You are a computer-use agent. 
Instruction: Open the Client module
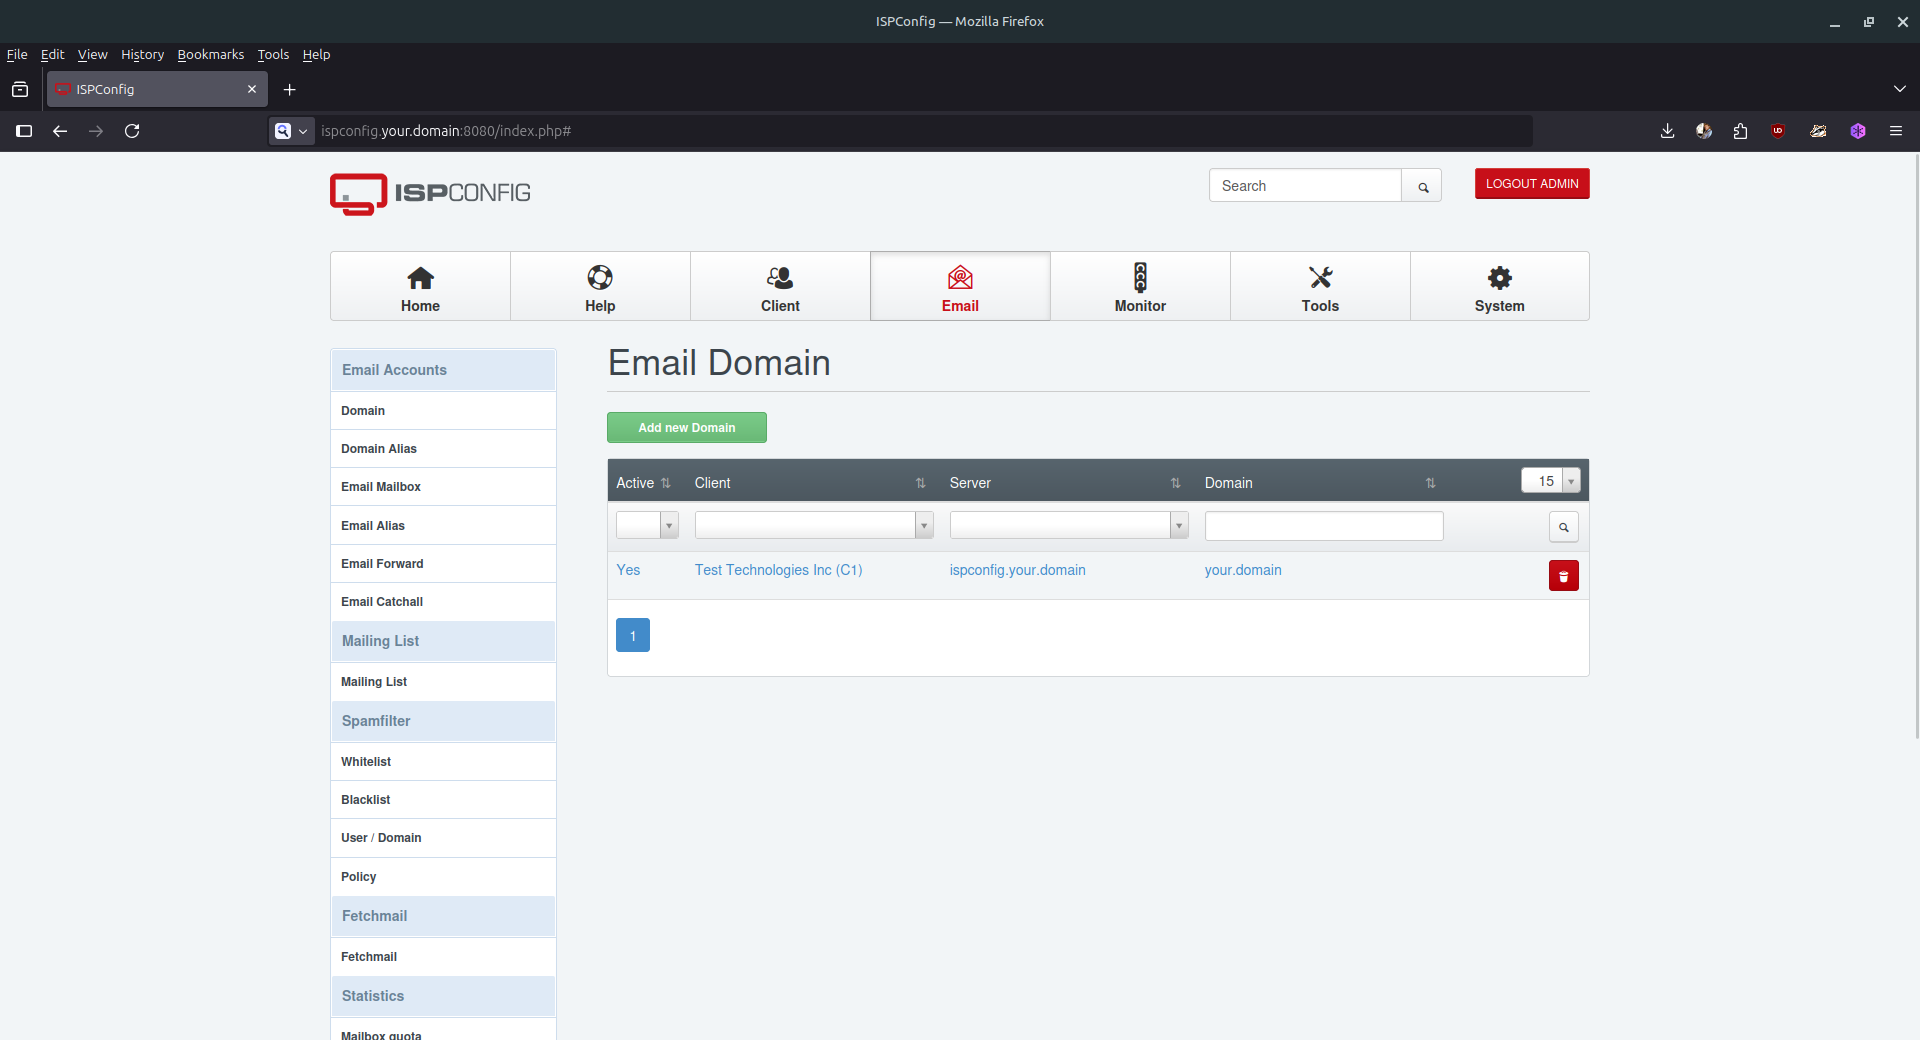(x=780, y=286)
